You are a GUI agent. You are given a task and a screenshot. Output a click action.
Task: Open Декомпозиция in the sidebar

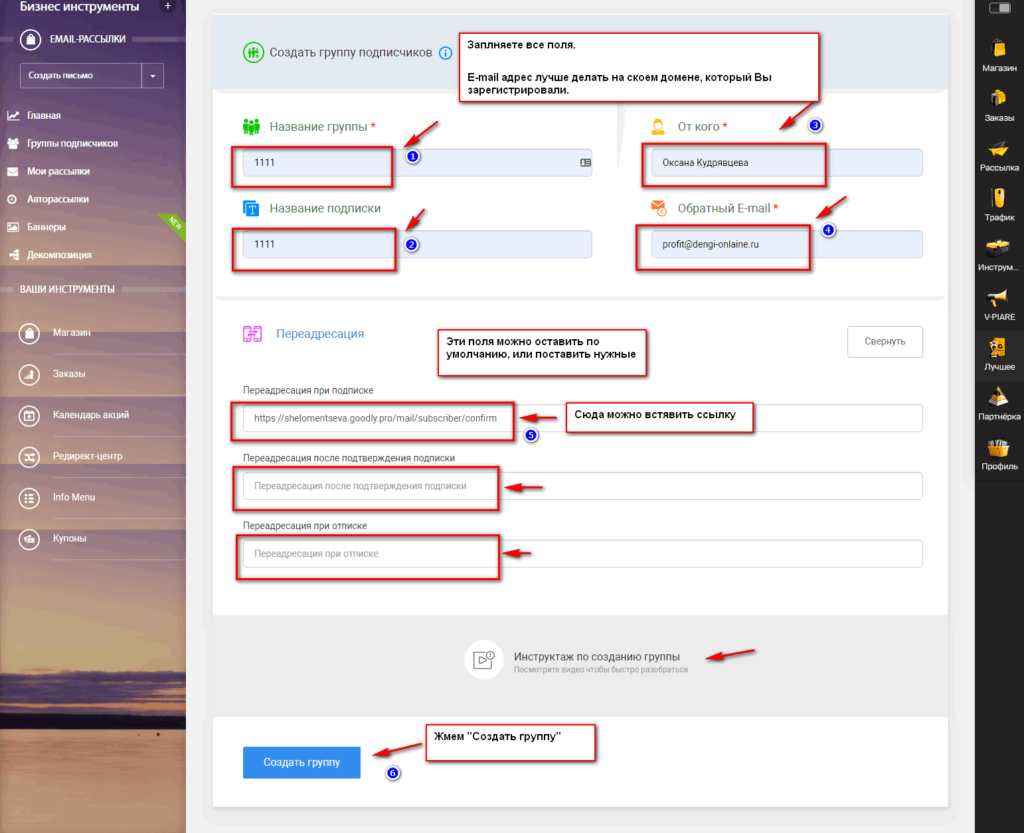tap(59, 255)
